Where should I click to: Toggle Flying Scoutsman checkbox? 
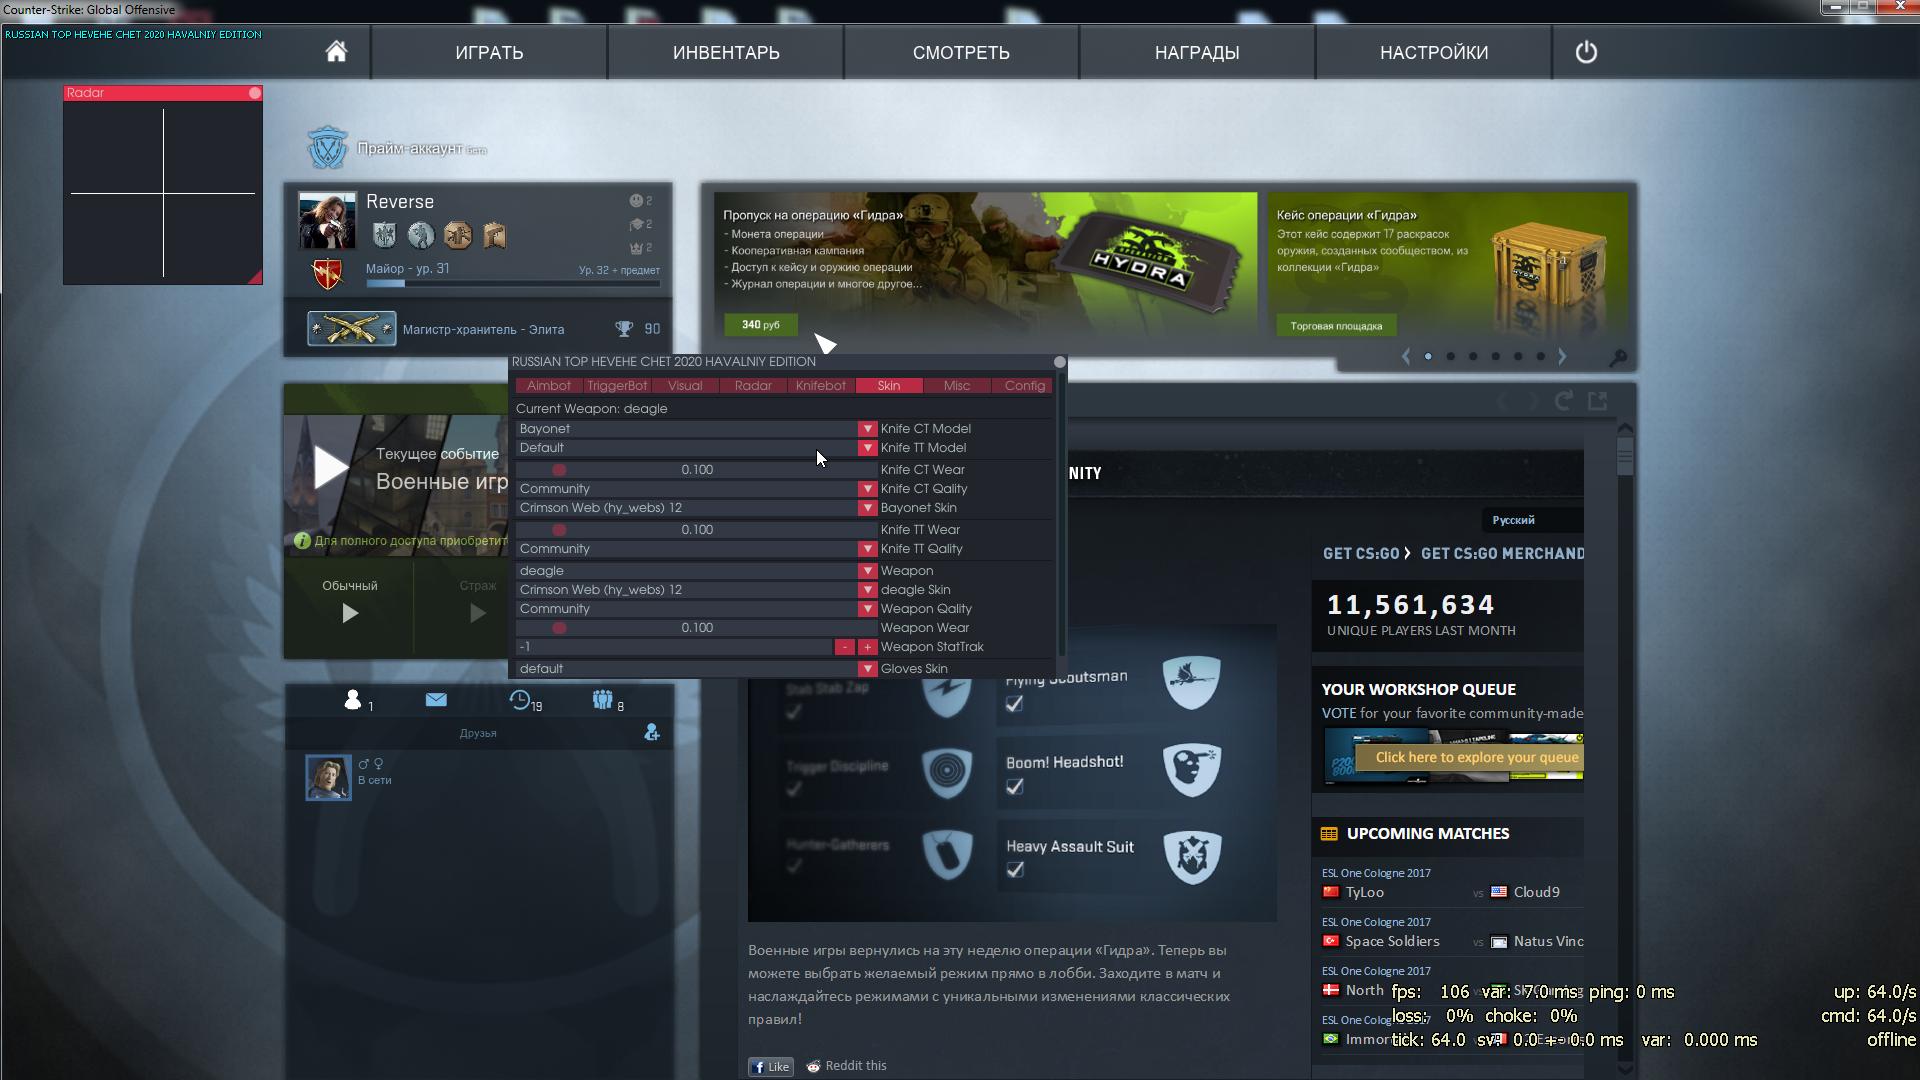[1014, 704]
